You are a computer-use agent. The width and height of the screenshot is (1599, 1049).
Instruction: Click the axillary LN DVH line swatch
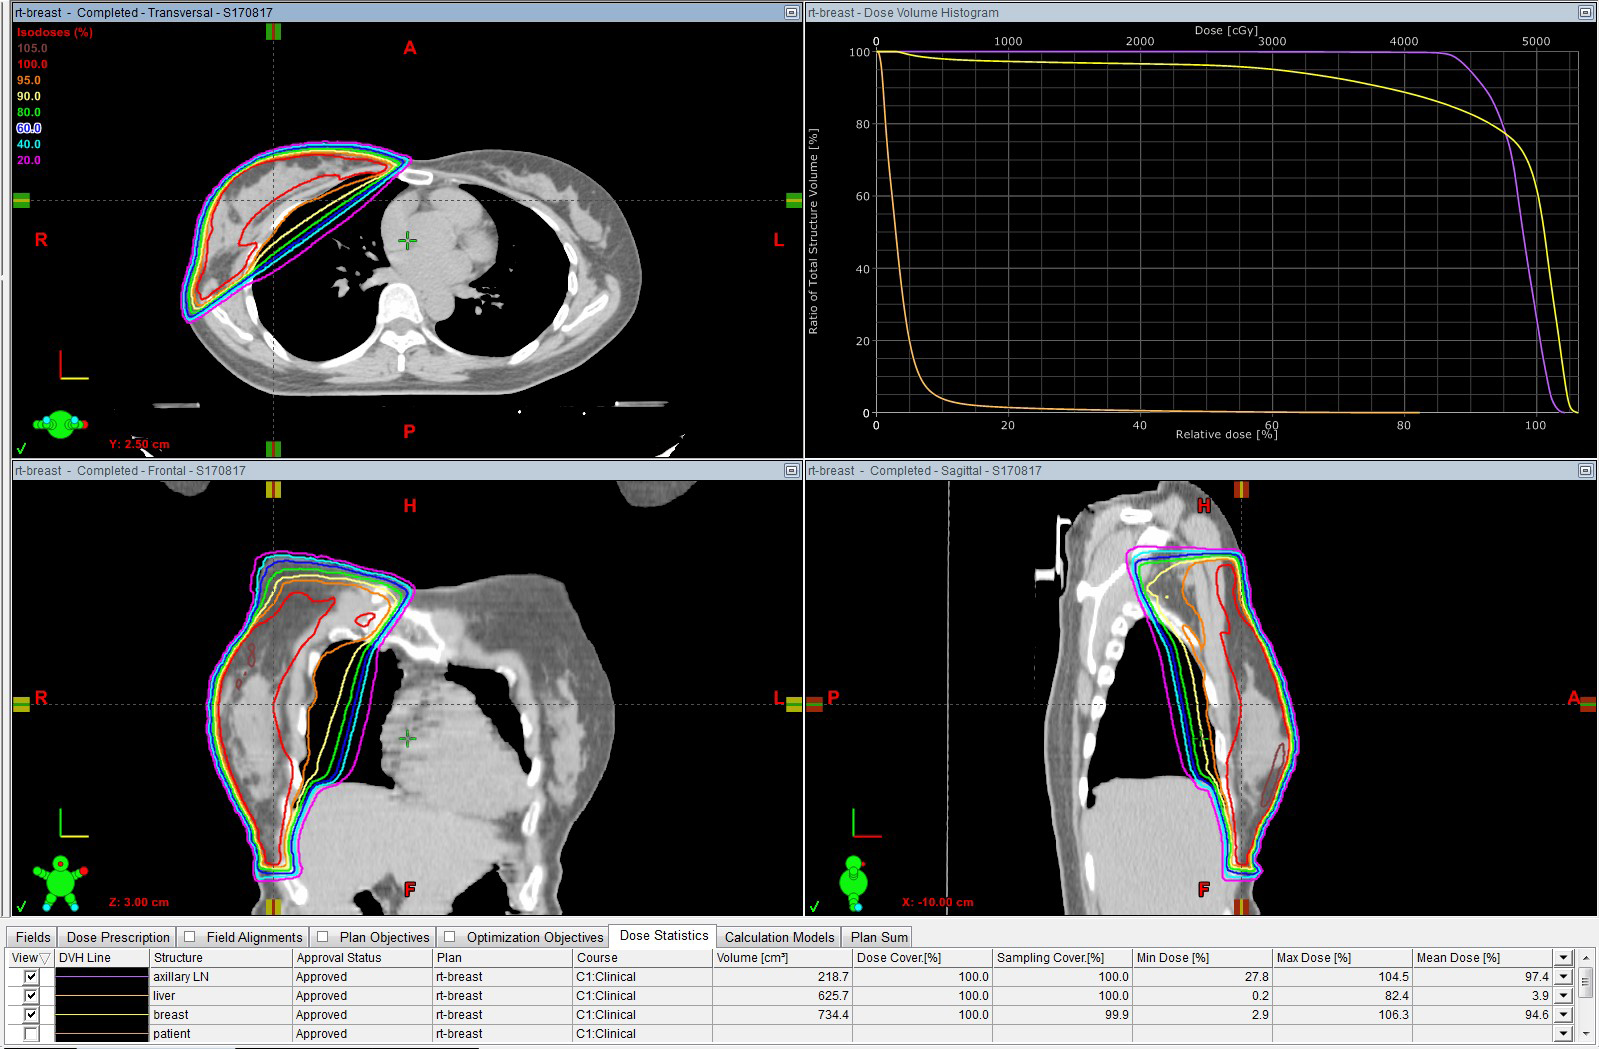[x=102, y=977]
